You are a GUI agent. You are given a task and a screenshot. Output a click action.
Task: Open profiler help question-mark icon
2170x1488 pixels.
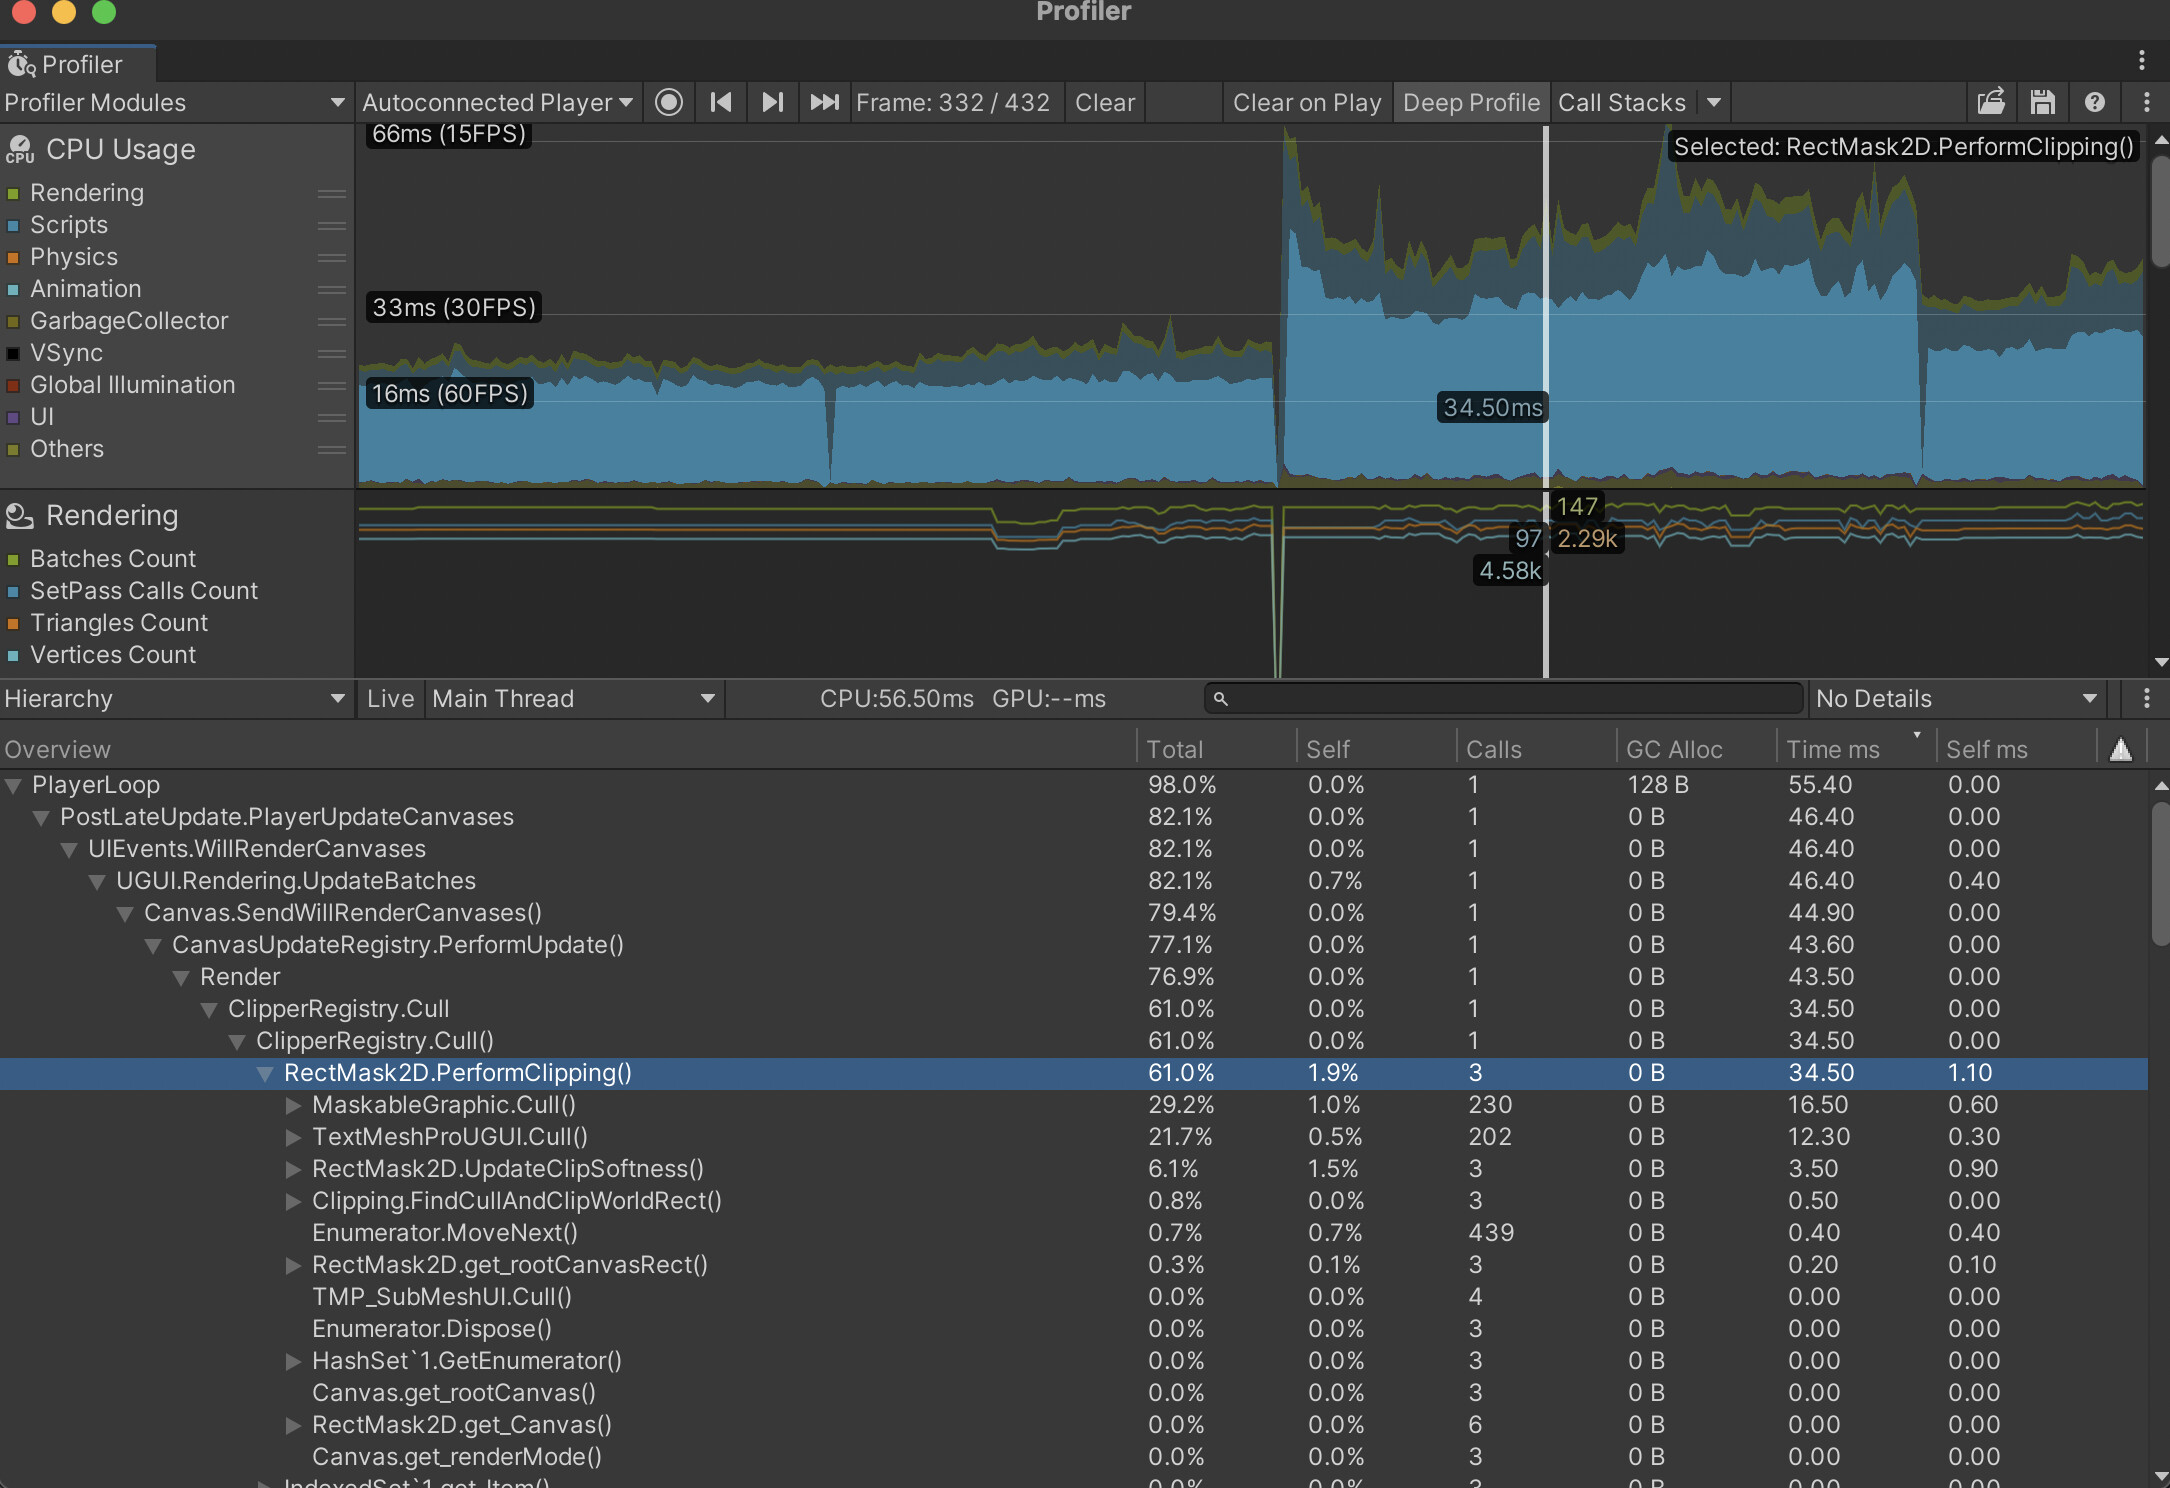coord(2095,103)
